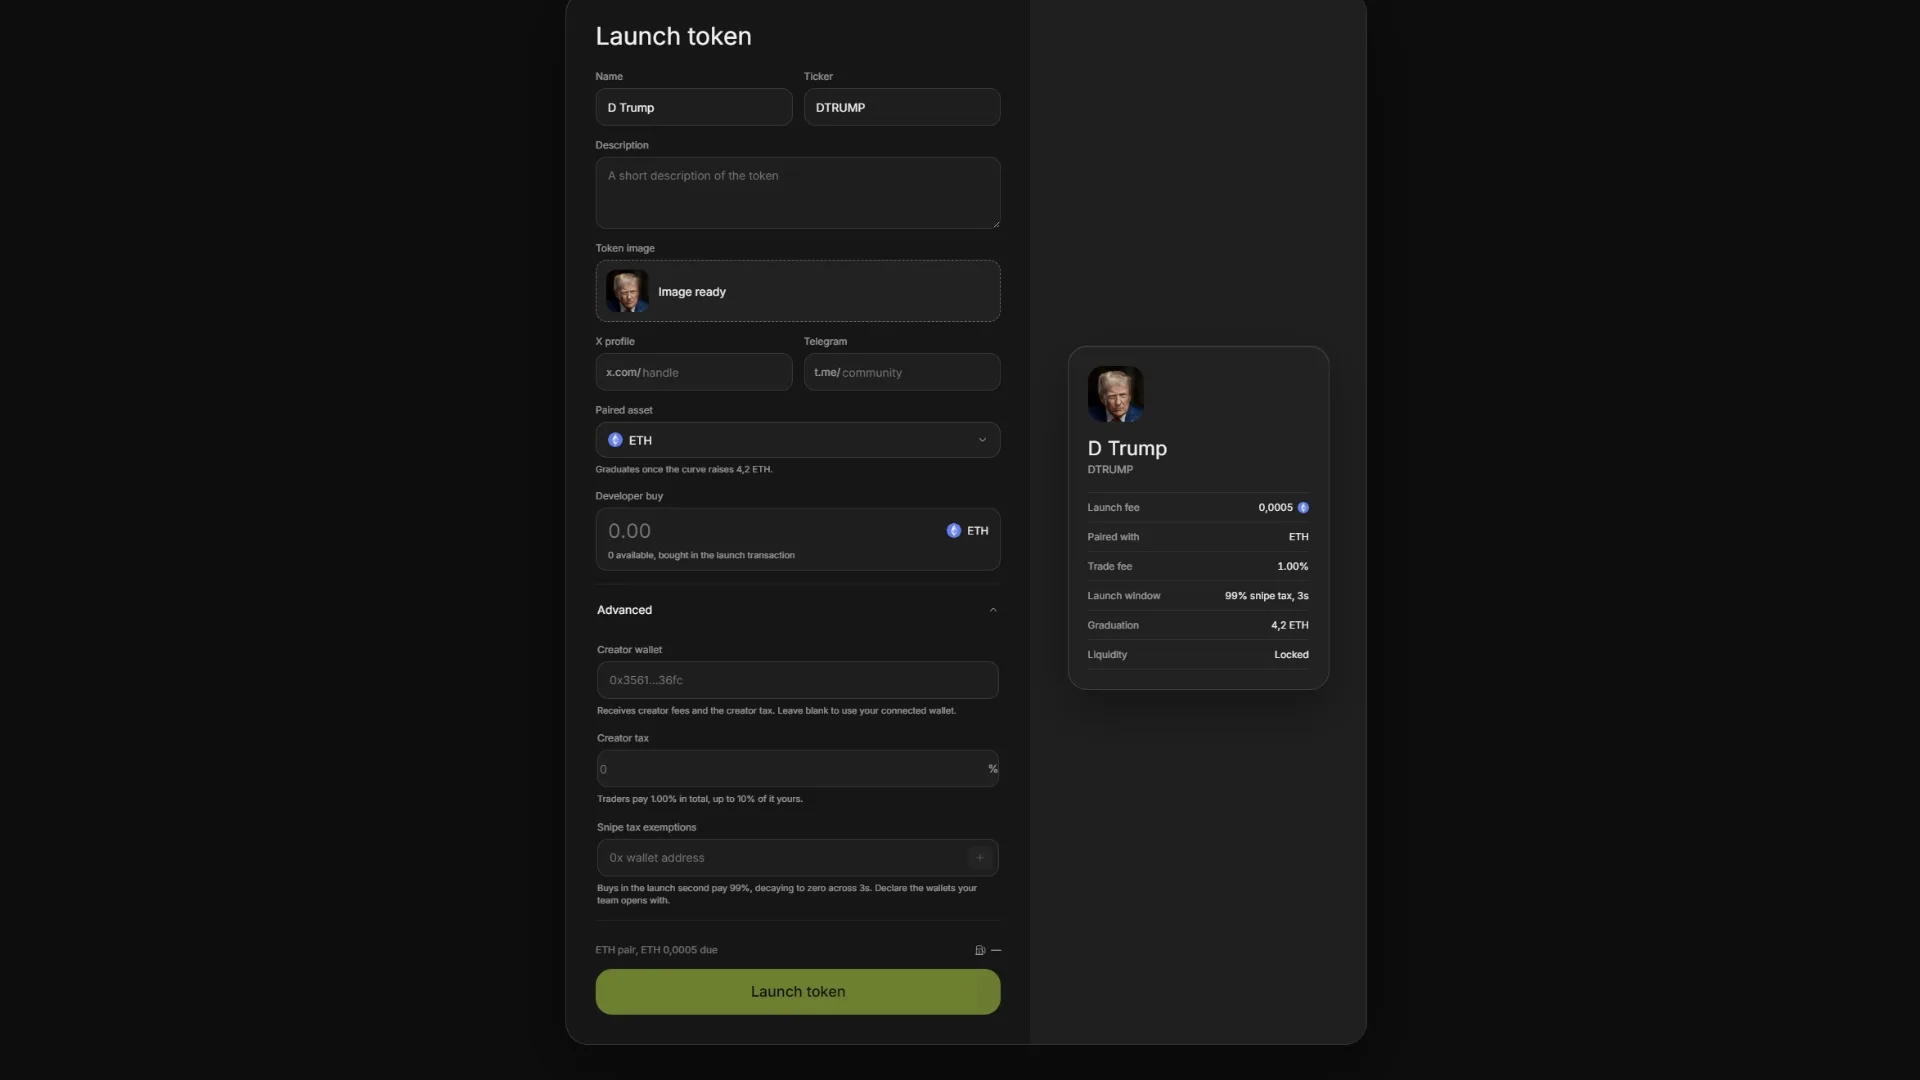
Task: Click the green Launch token button
Action: 798,992
